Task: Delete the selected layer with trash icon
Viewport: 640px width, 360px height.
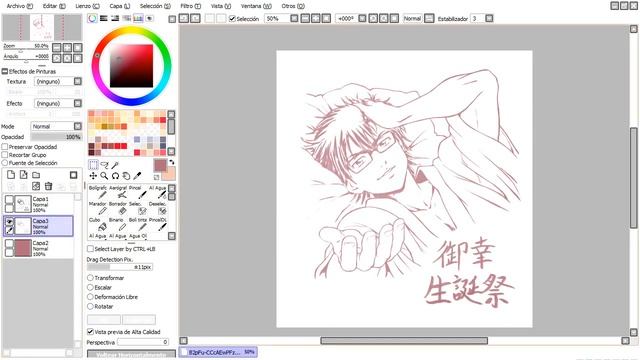Action: pyautogui.click(x=49, y=186)
